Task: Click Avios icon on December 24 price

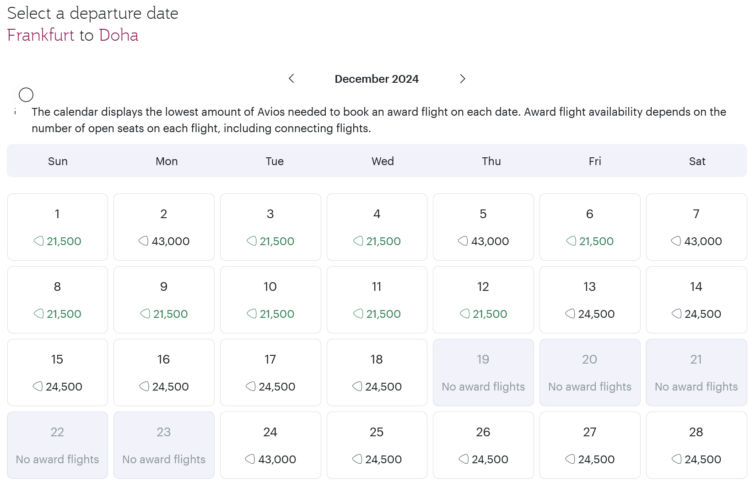Action: coord(251,460)
